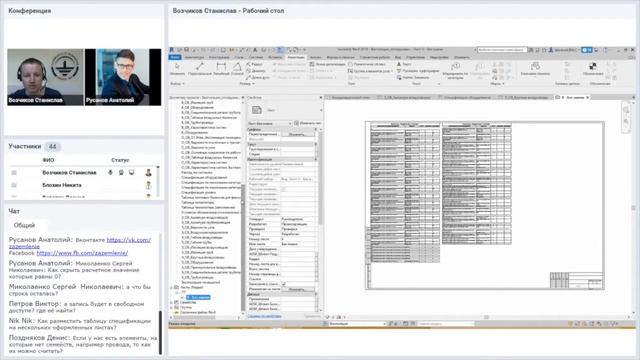Pick the Diameter (Диаметр) dimension tool
This screenshot has height=360, width=640.
[x=256, y=71]
